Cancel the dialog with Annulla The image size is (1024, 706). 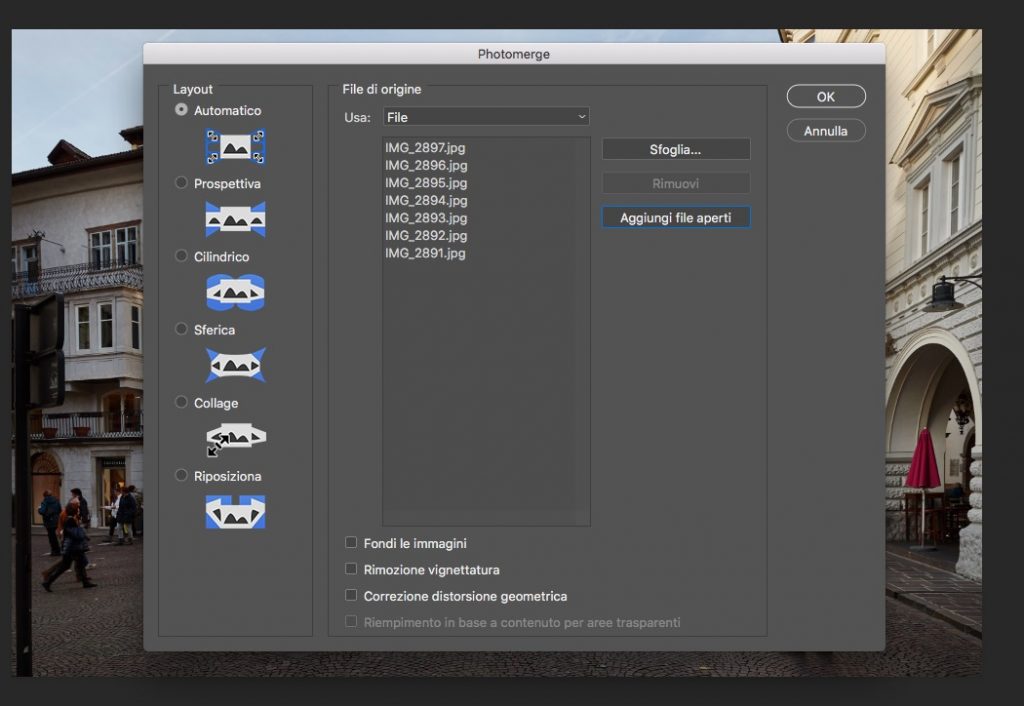pyautogui.click(x=826, y=131)
